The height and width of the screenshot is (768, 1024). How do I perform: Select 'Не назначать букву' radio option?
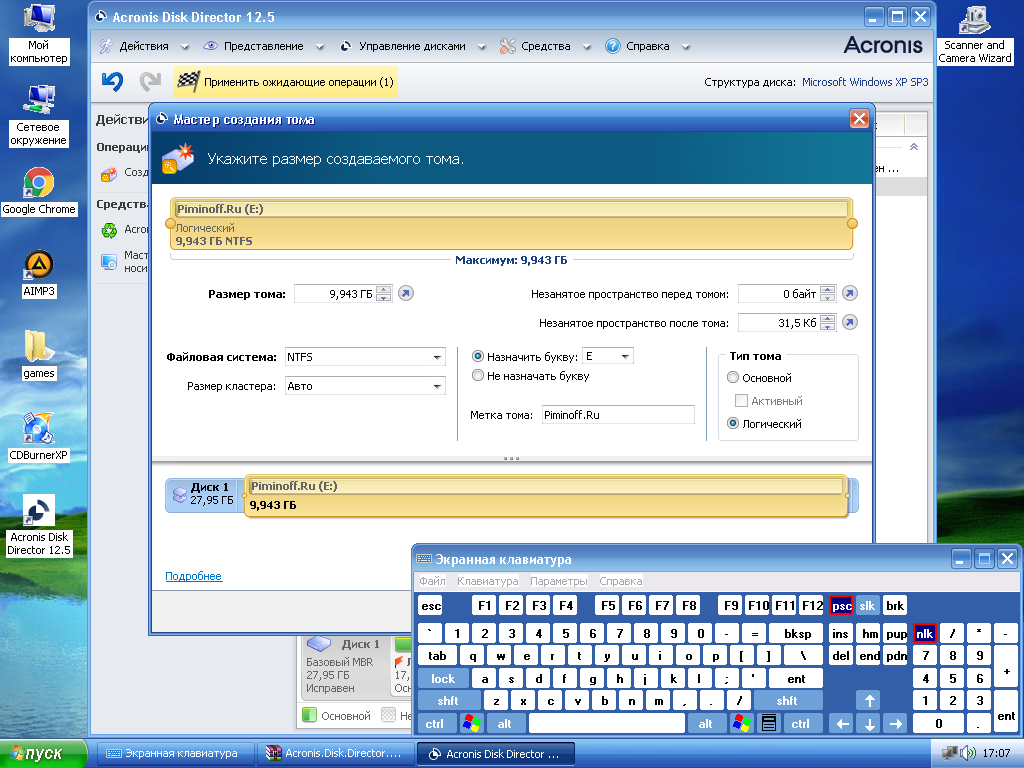point(478,376)
